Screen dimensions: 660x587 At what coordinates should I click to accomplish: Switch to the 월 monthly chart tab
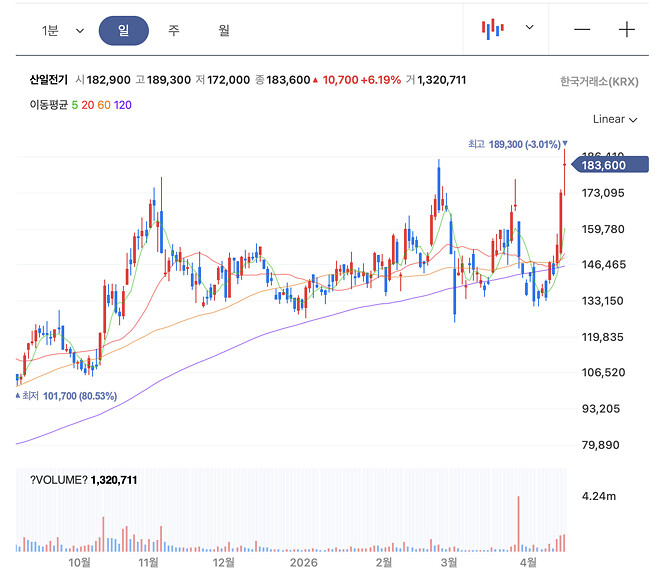224,30
